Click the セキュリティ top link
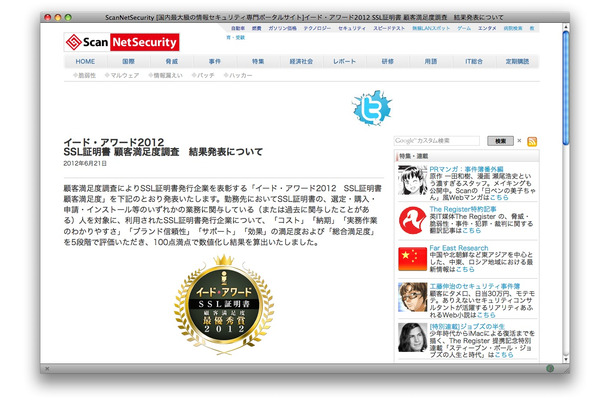Viewport: 610px width, 400px height. pyautogui.click(x=352, y=28)
